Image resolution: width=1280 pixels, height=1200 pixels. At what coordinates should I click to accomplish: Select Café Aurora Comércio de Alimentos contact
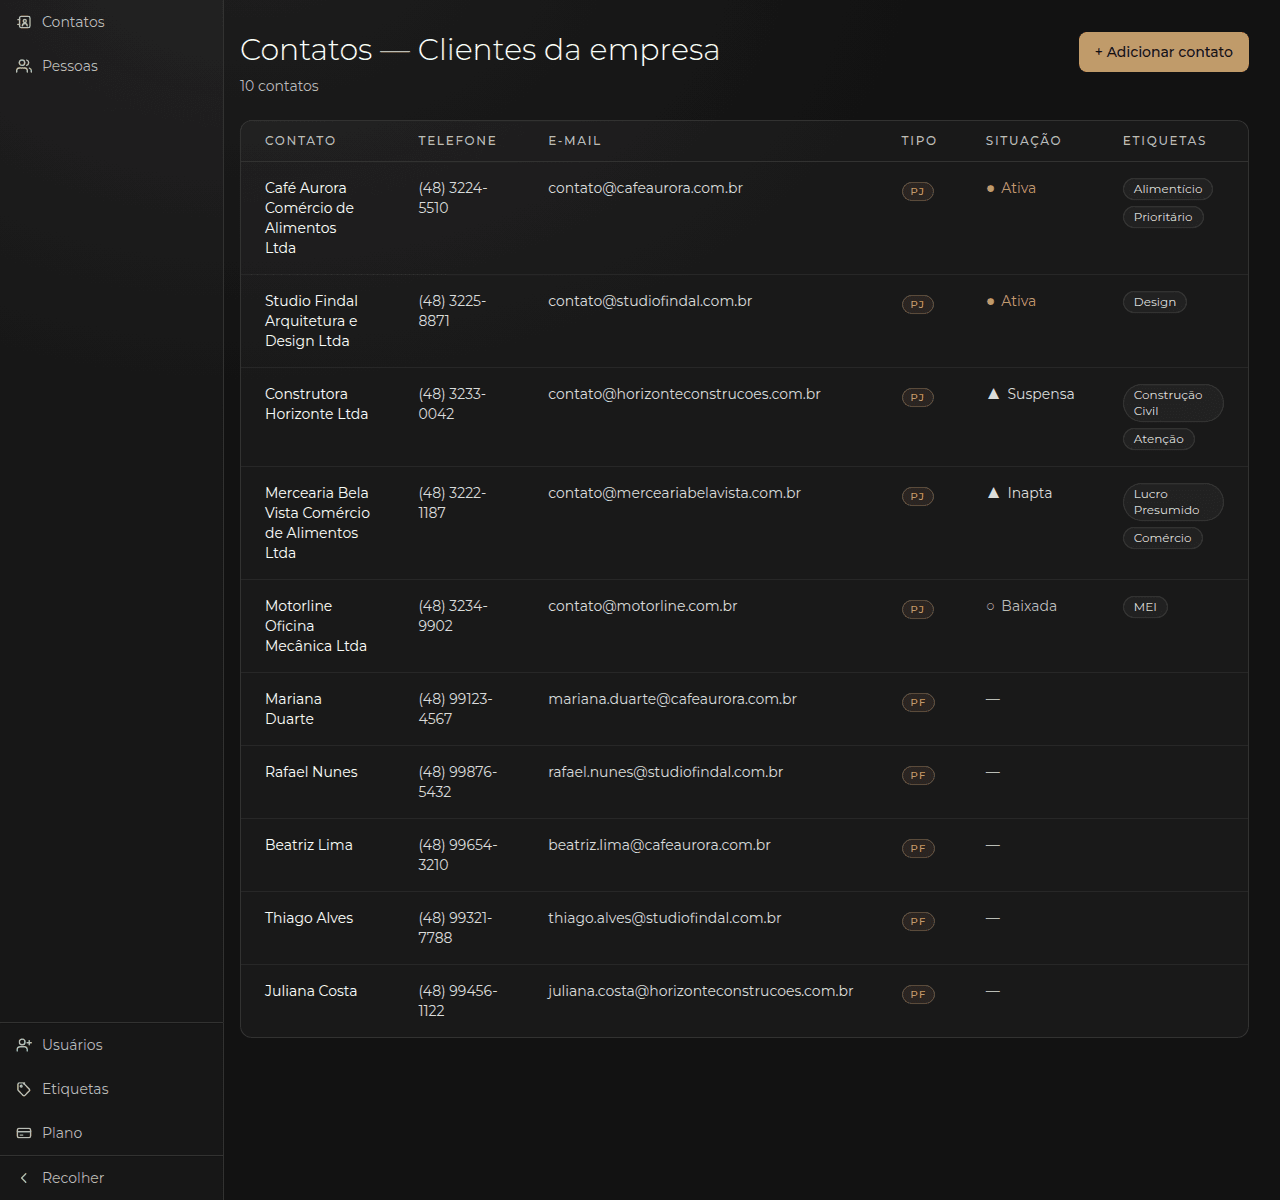click(309, 218)
